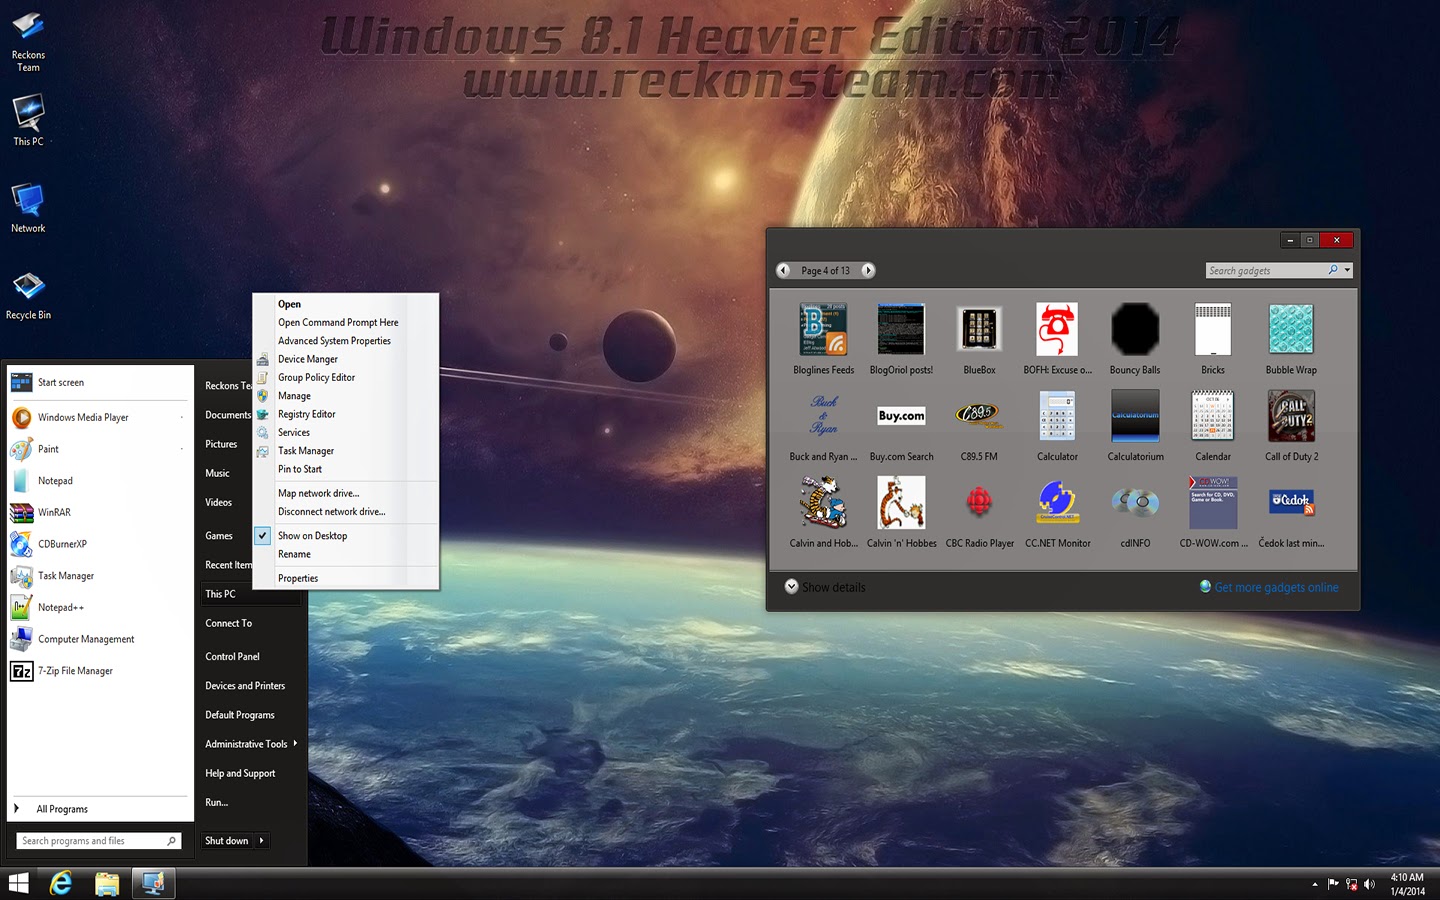
Task: Click the Windows Start button
Action: pyautogui.click(x=18, y=883)
